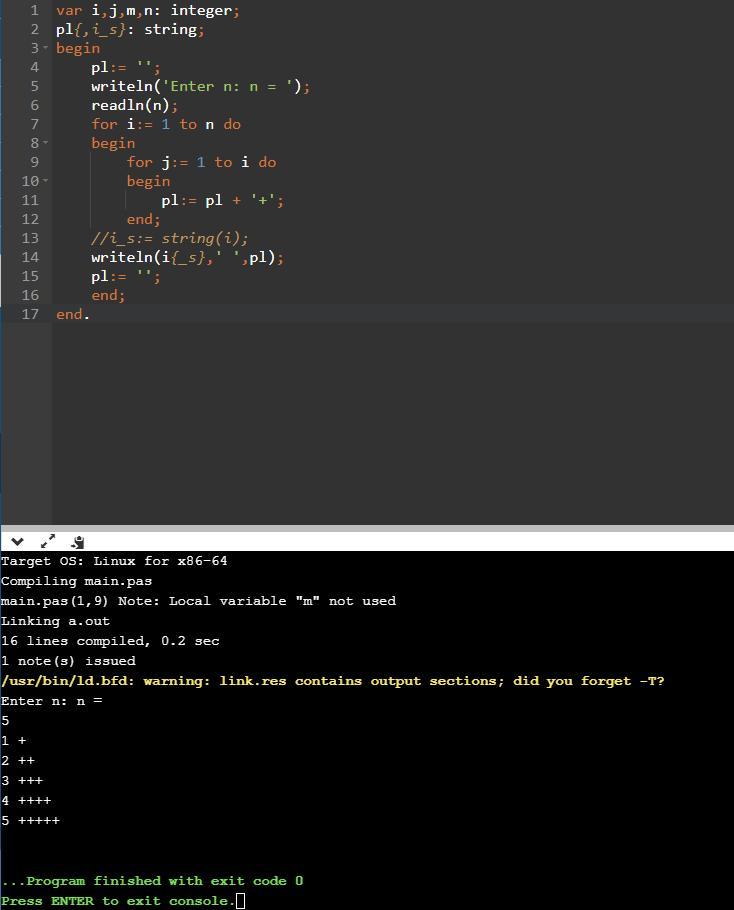Click 'Linking a.out' console line
This screenshot has height=910, width=734.
click(x=55, y=621)
